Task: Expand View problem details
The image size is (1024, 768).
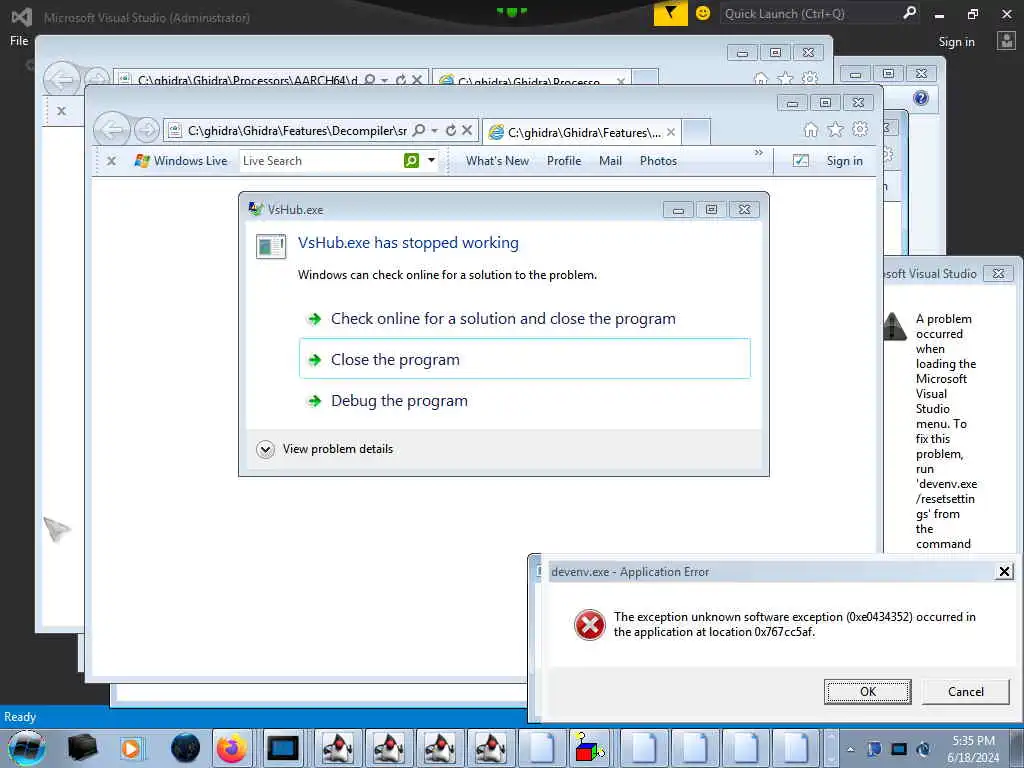Action: click(325, 449)
